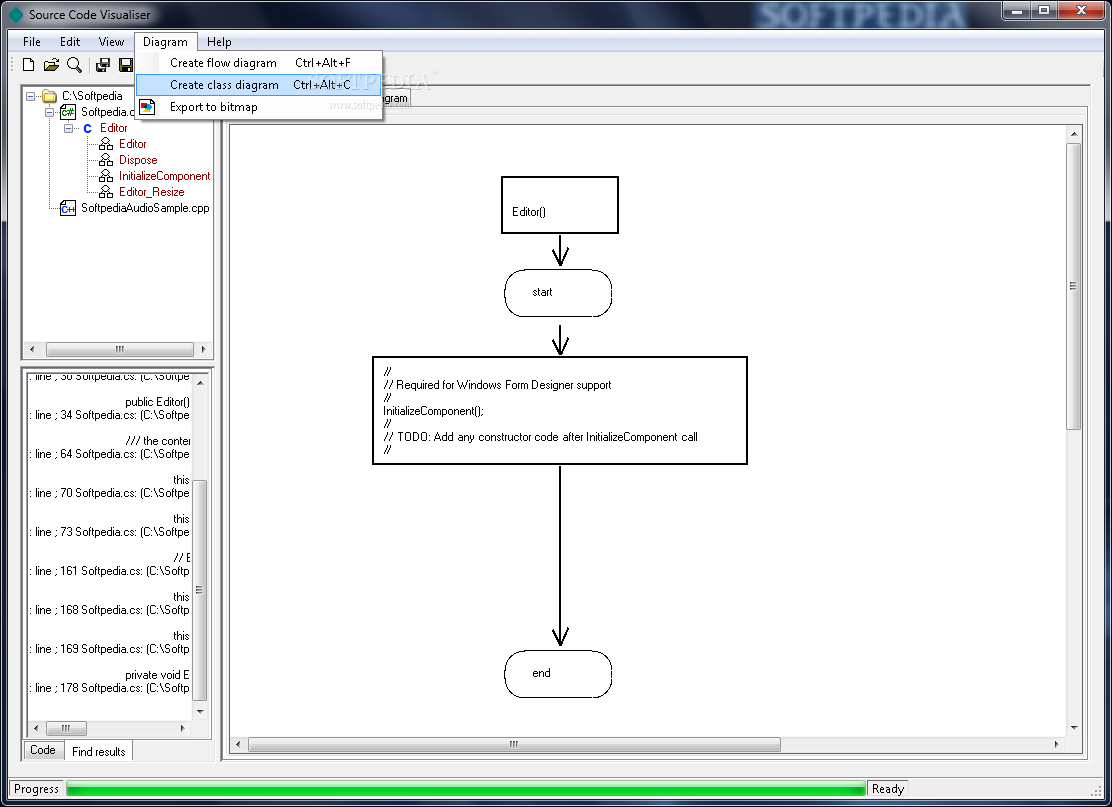Select InitializeComponent in the tree
This screenshot has height=807, width=1112.
[x=165, y=176]
